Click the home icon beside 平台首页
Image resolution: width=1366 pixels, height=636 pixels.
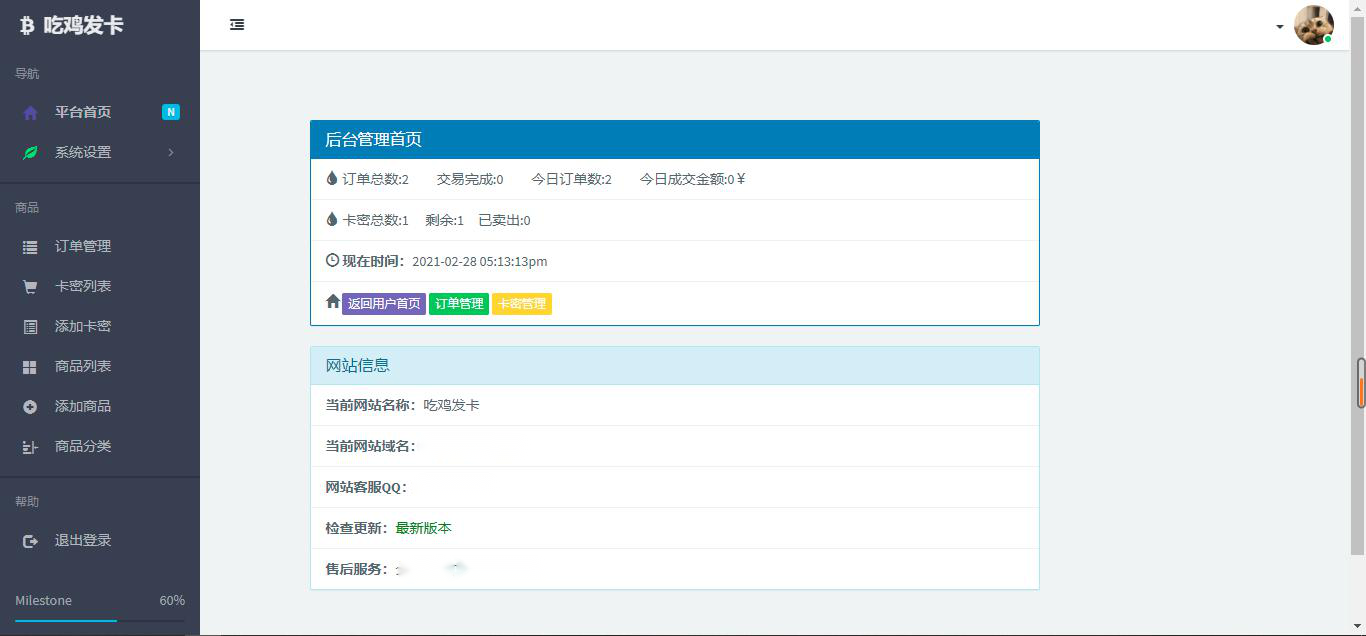coord(30,113)
